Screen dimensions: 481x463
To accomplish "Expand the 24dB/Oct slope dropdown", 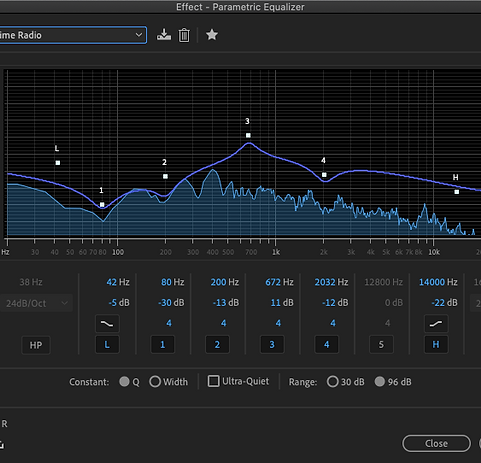I will (36, 303).
